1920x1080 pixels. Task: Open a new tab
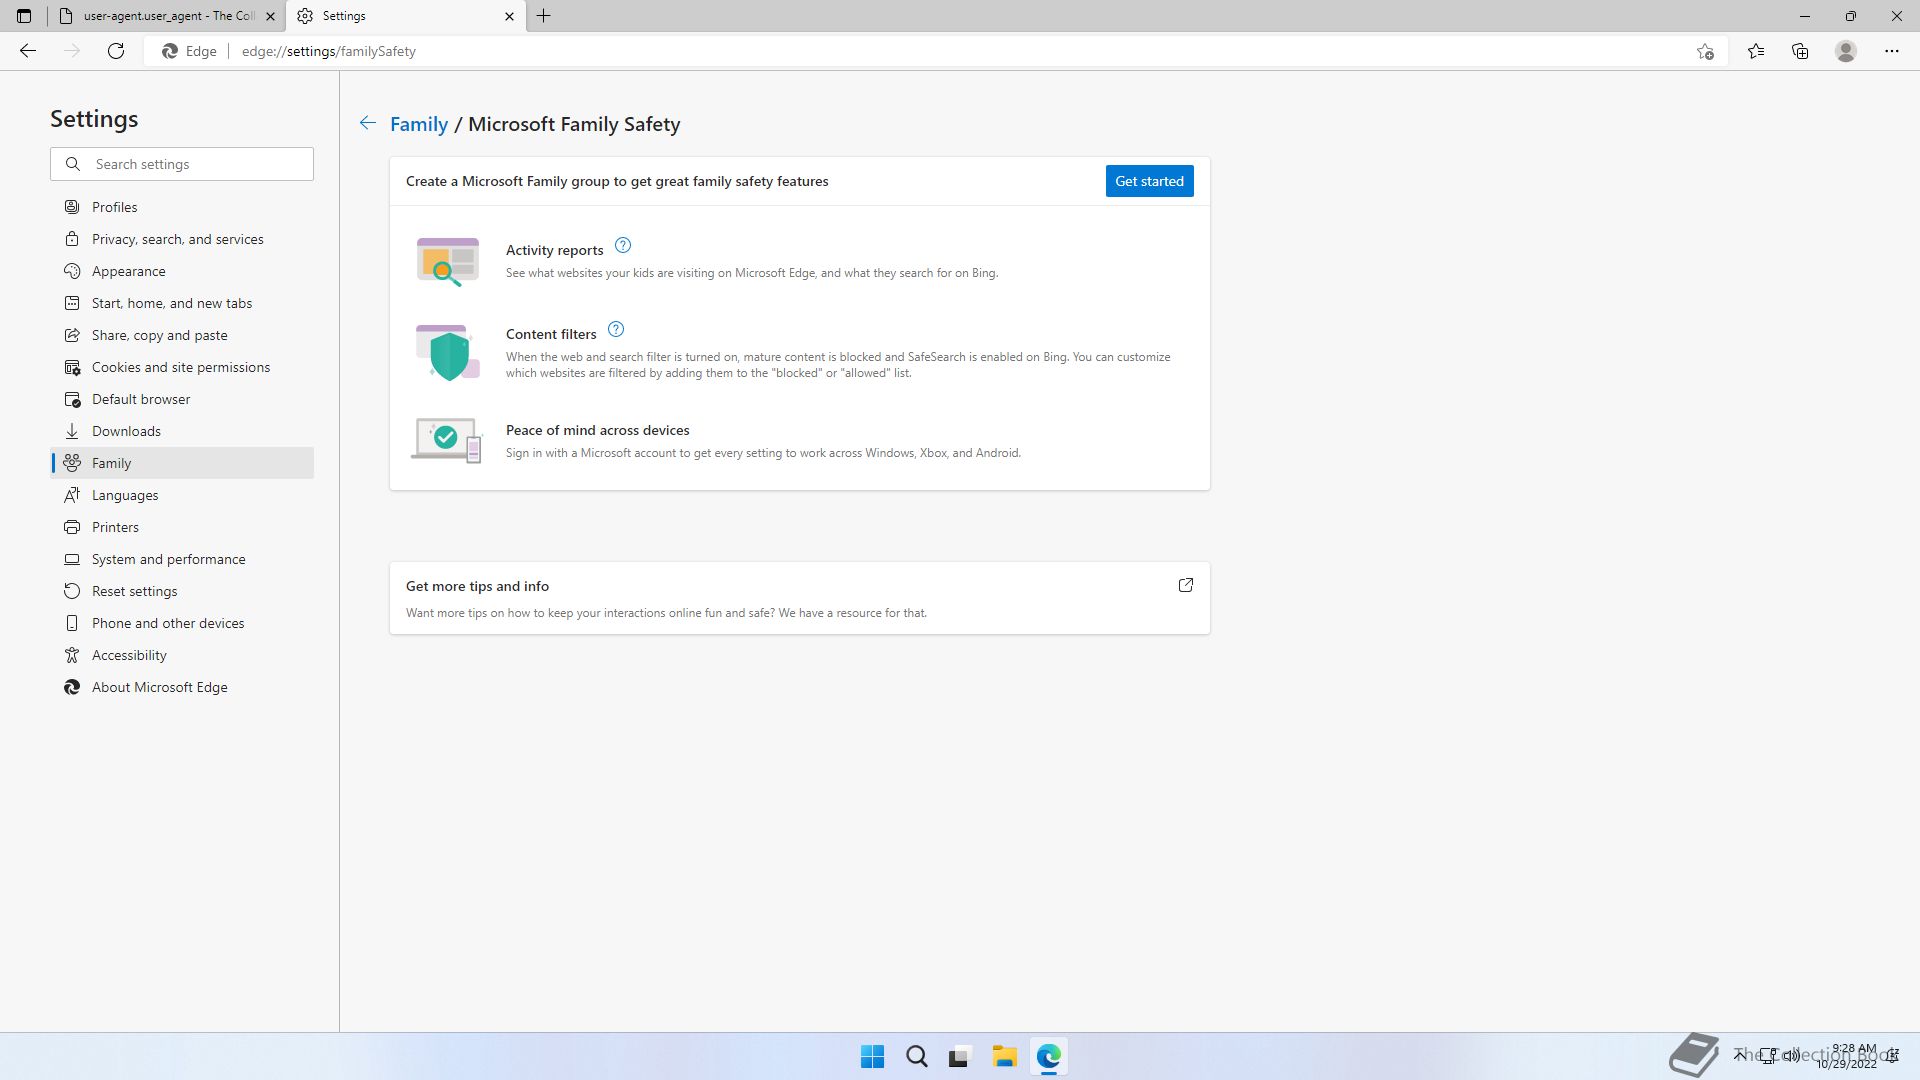point(544,16)
